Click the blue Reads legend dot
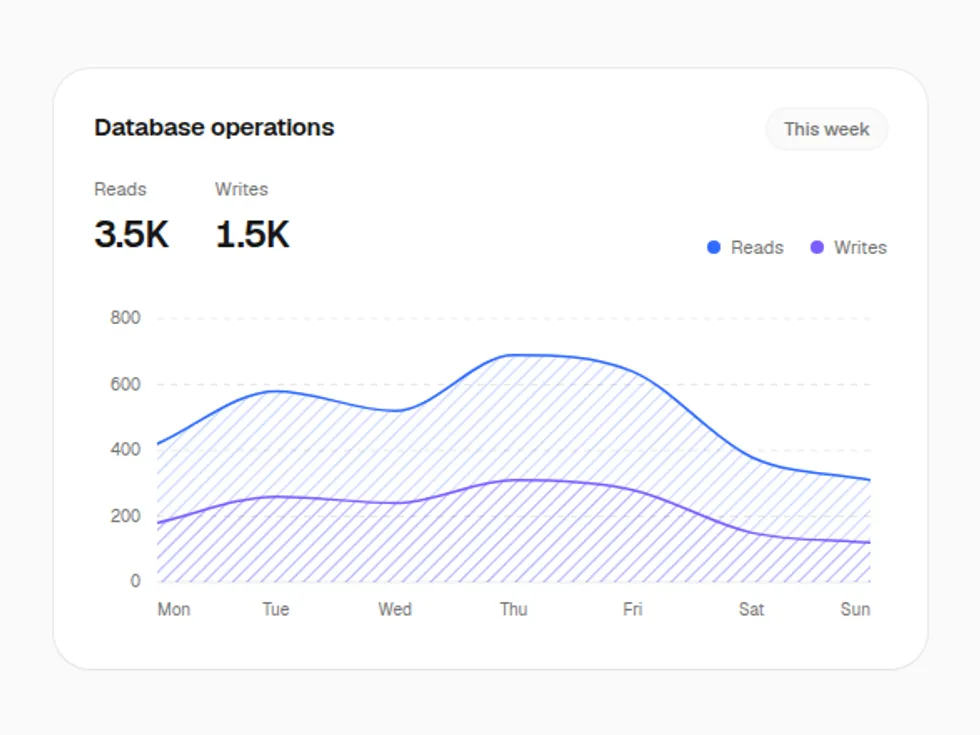The height and width of the screenshot is (735, 980). click(x=714, y=248)
